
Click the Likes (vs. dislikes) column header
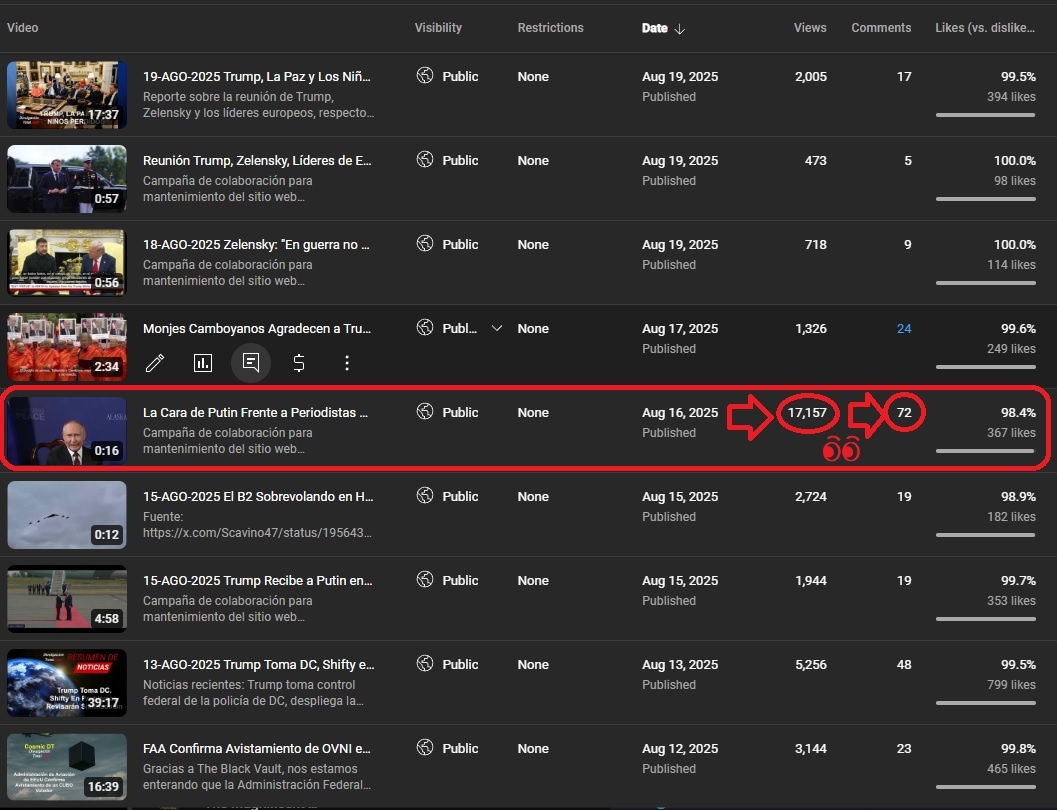point(985,28)
